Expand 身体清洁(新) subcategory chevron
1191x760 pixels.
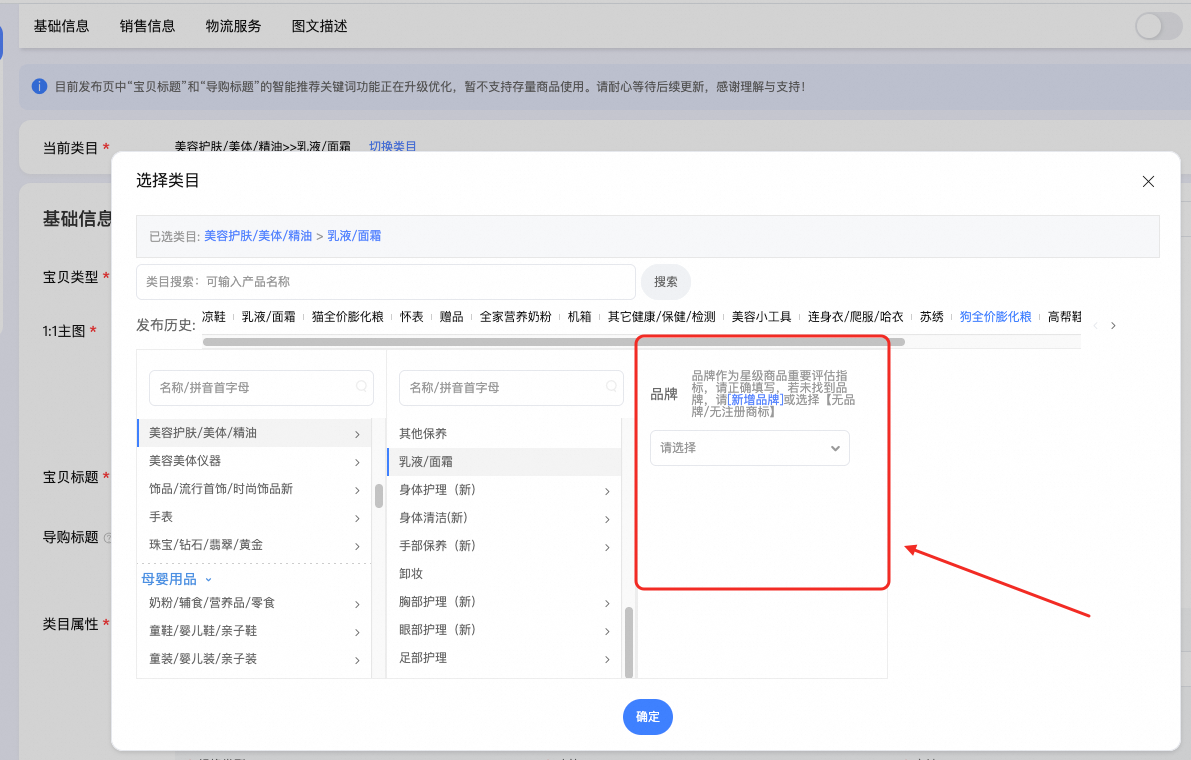(x=607, y=519)
